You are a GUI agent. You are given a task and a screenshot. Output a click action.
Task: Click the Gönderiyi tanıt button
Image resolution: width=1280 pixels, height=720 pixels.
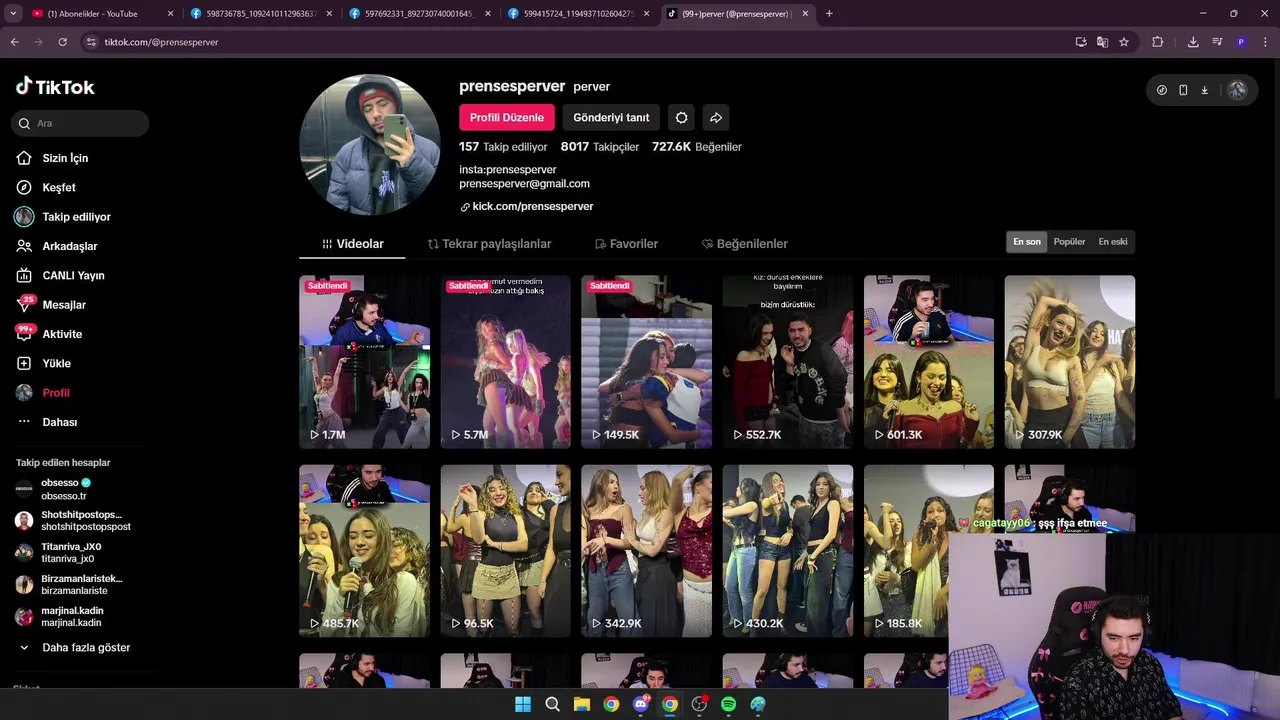pos(611,117)
